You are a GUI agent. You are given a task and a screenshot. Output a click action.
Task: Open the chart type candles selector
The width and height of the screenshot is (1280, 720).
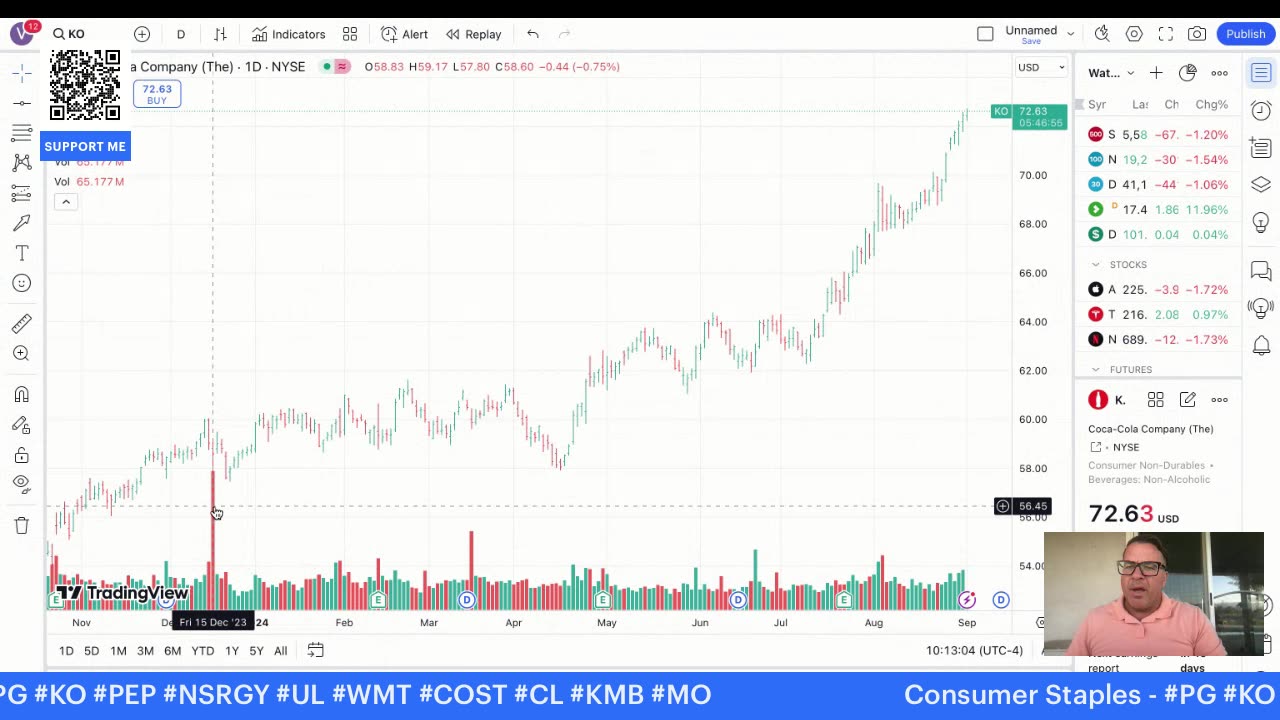(220, 34)
